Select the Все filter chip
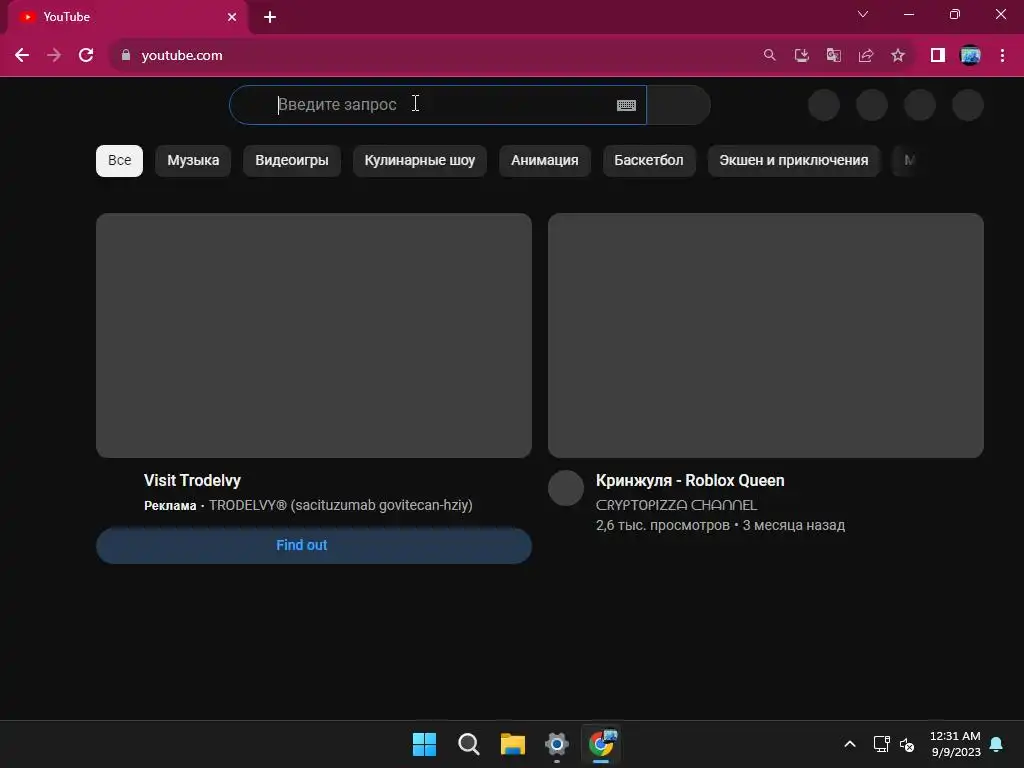 [x=120, y=161]
